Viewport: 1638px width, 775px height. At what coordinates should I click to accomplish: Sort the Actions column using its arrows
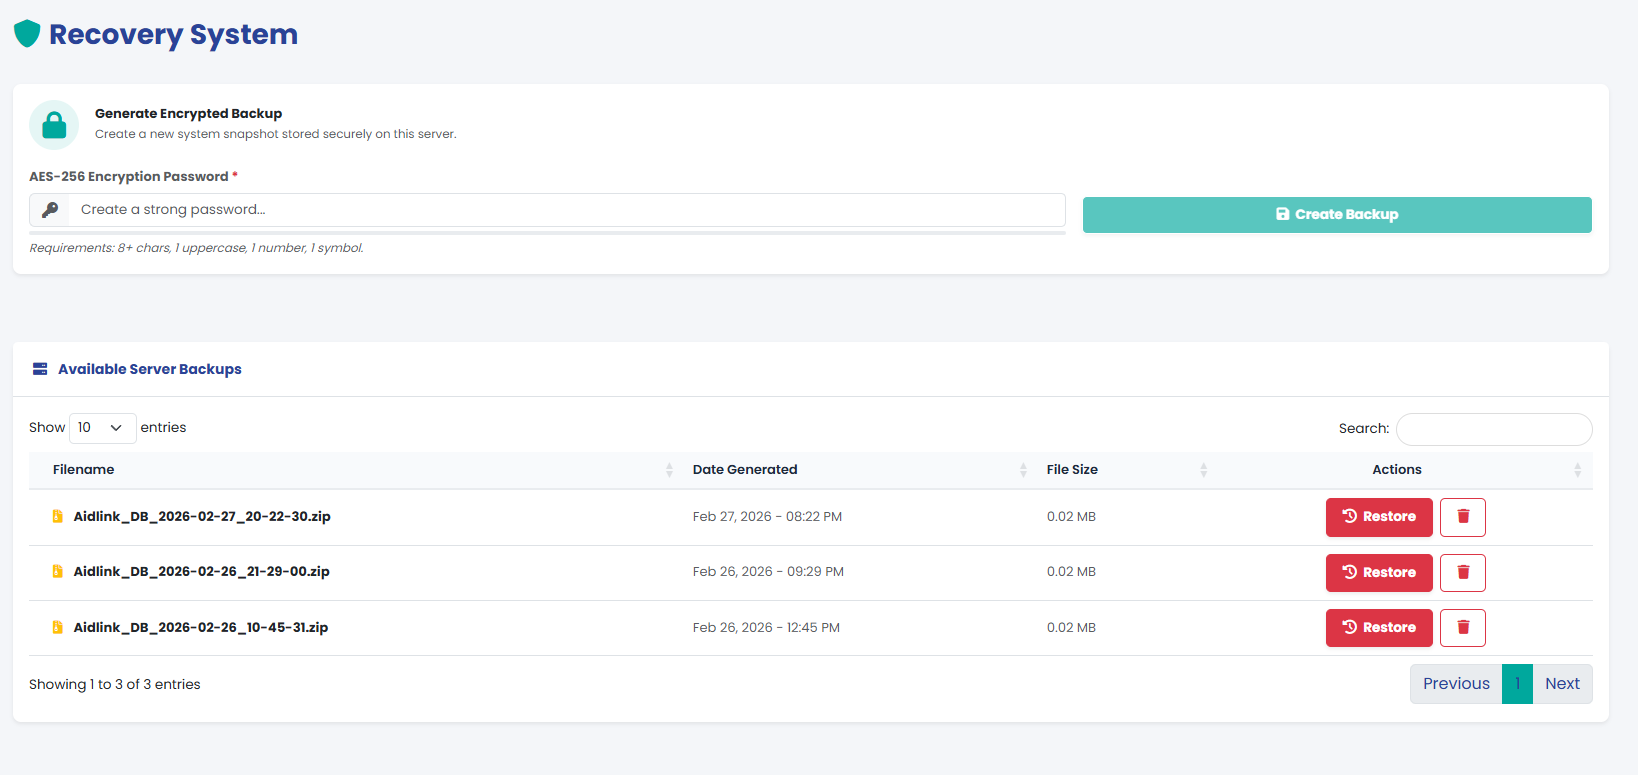click(1577, 470)
